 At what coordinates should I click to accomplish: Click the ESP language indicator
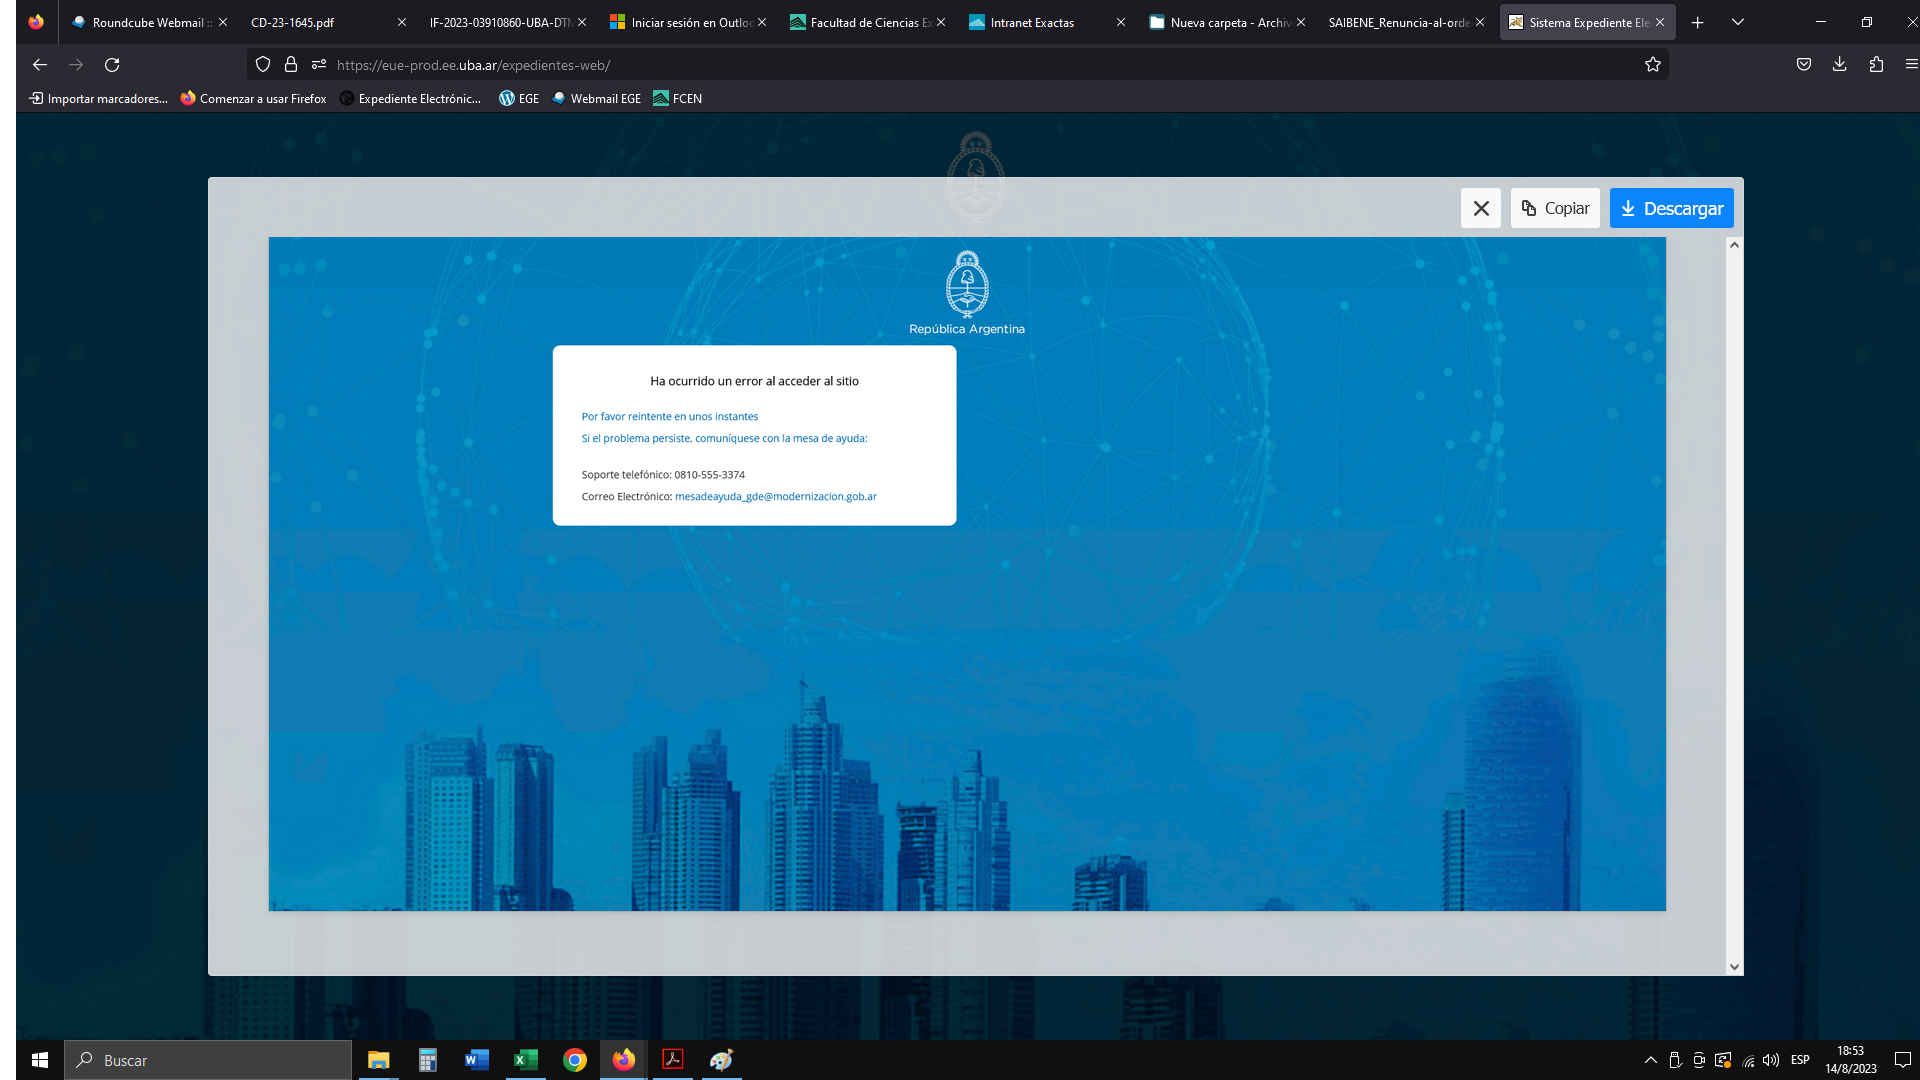1800,1060
